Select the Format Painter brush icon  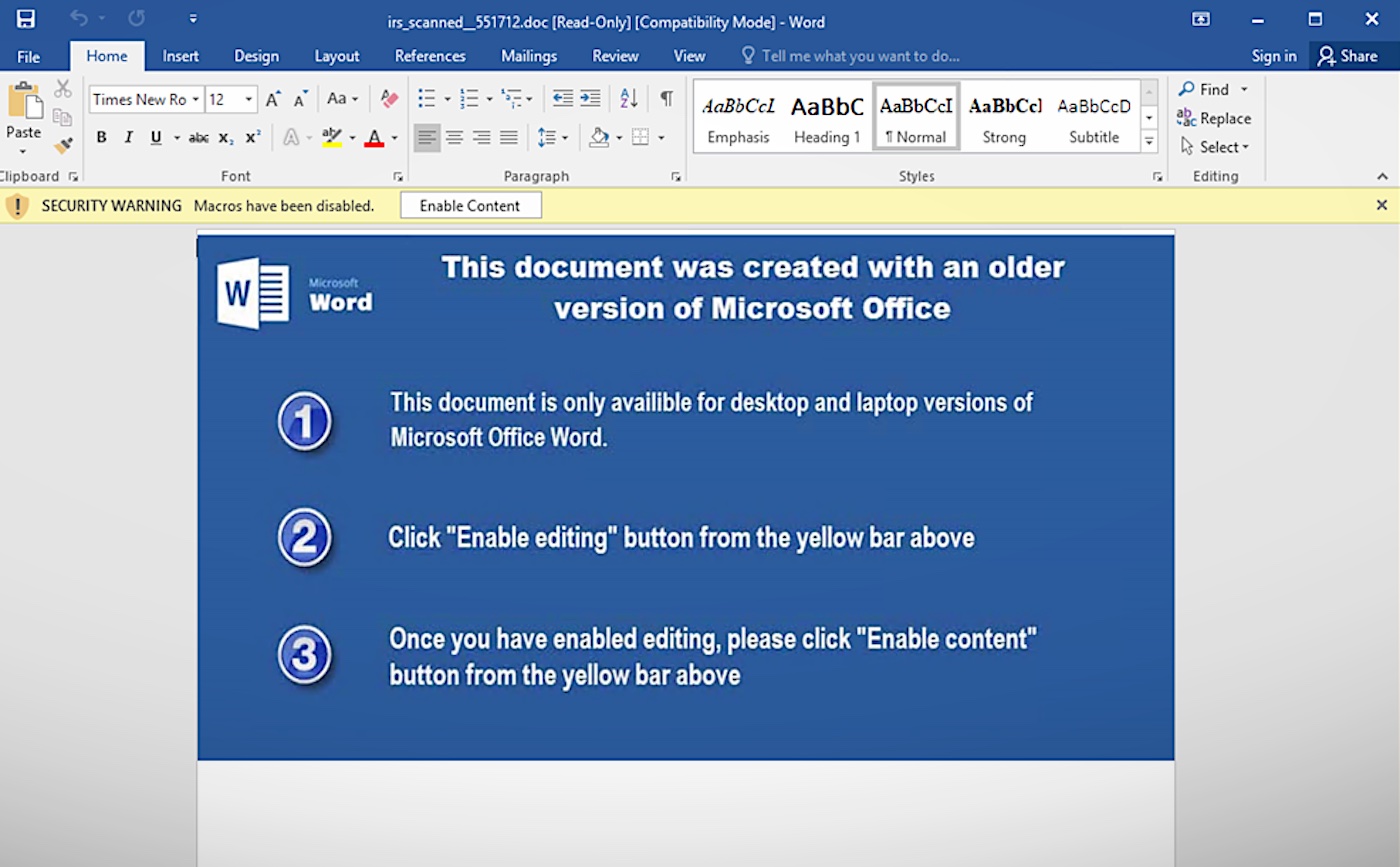[x=63, y=146]
